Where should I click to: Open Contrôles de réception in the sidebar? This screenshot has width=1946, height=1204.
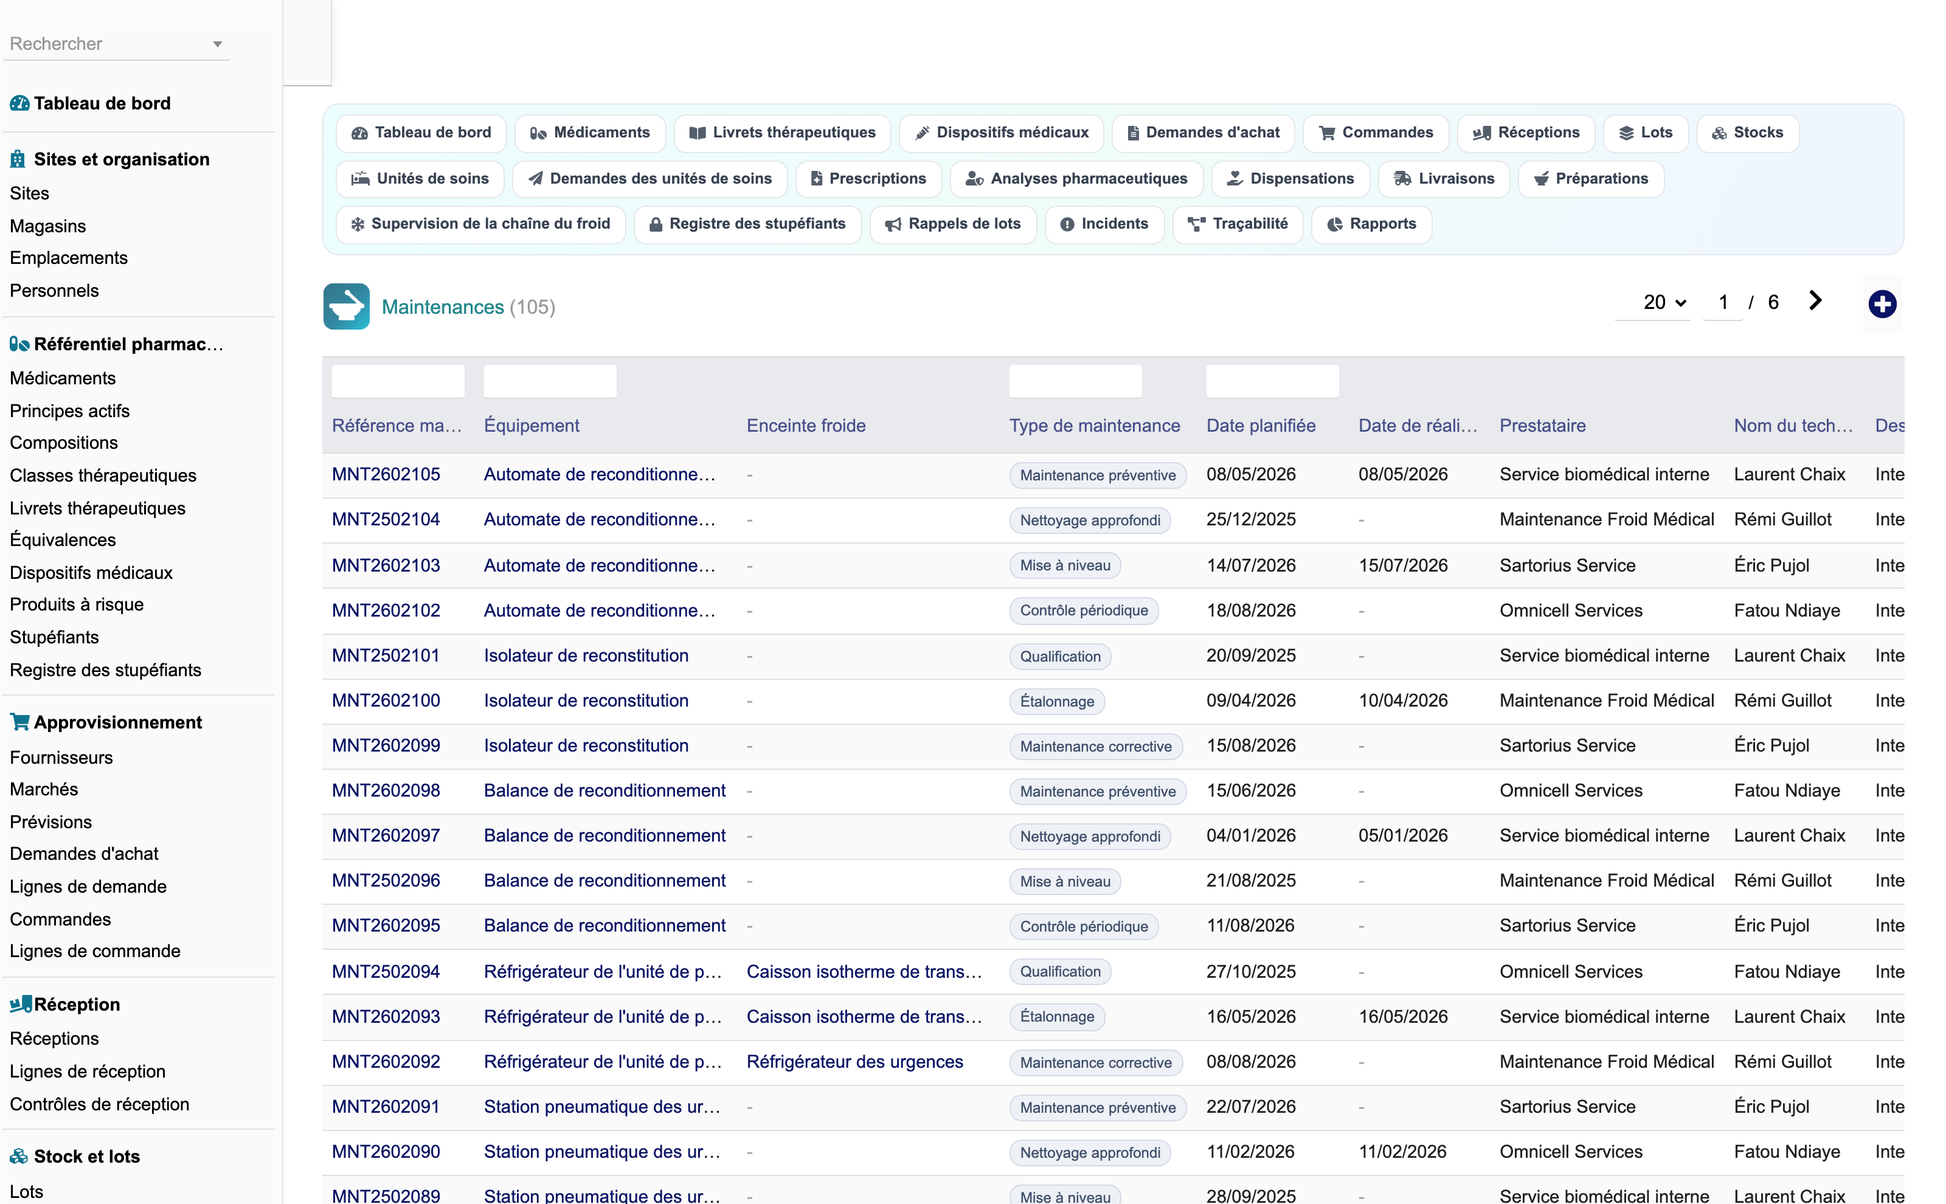pyautogui.click(x=99, y=1104)
